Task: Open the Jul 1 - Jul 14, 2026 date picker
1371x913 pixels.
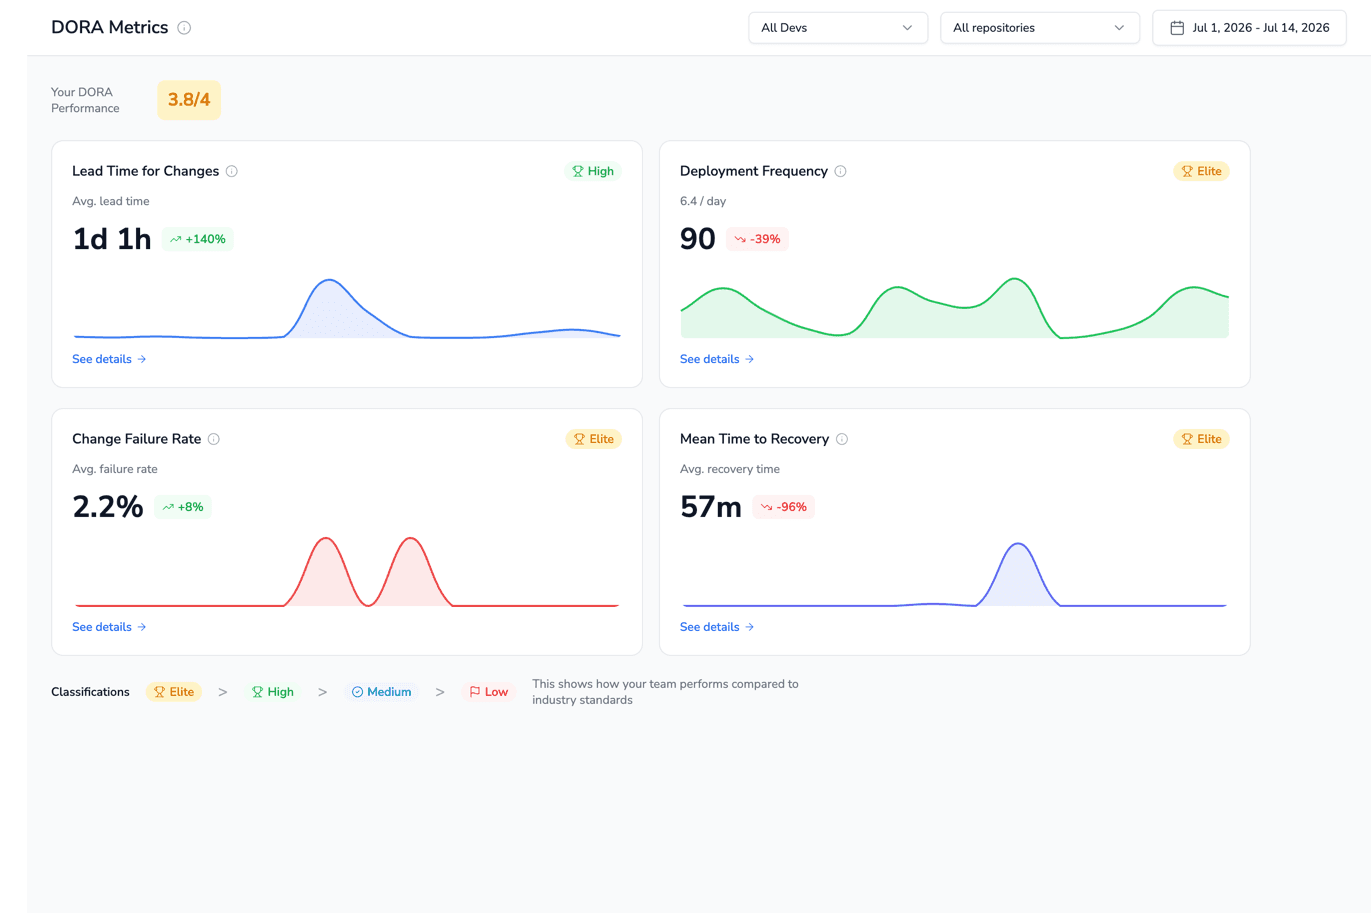Action: coord(1250,28)
